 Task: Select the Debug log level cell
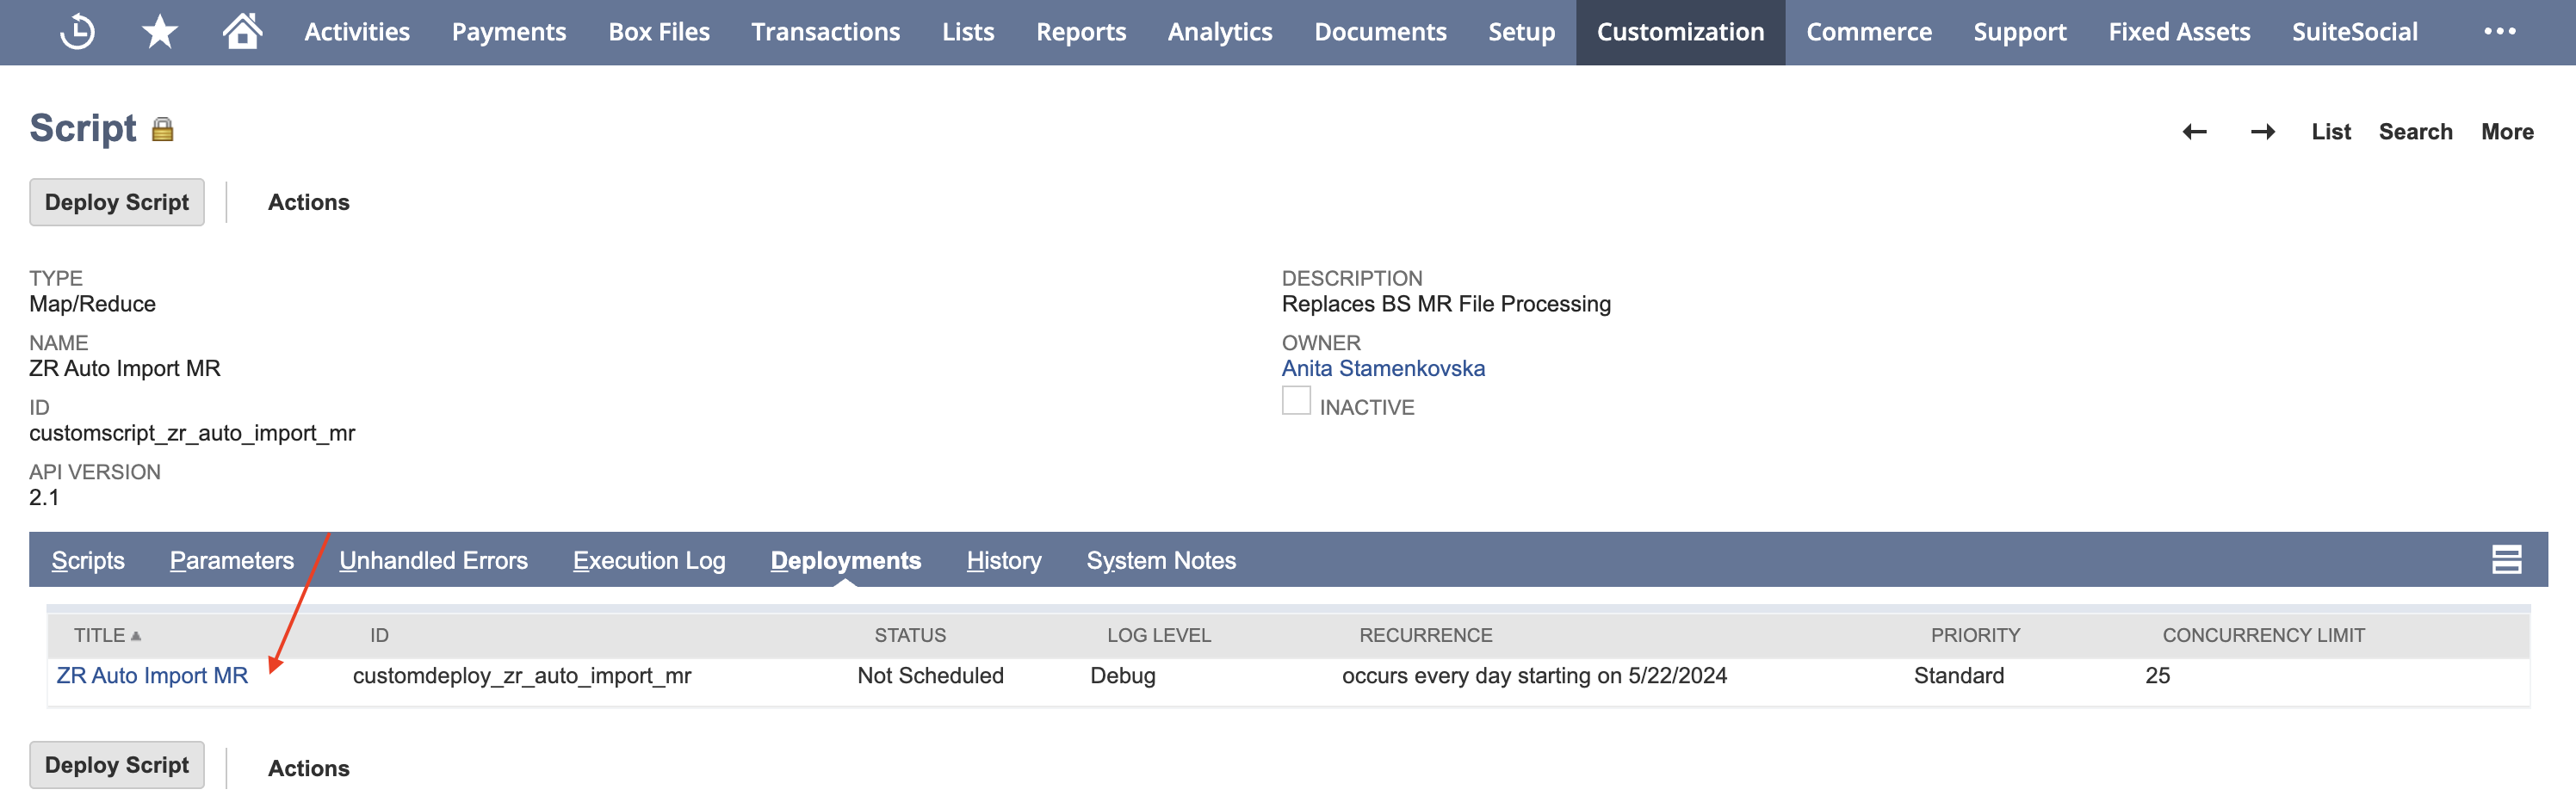(x=1122, y=676)
